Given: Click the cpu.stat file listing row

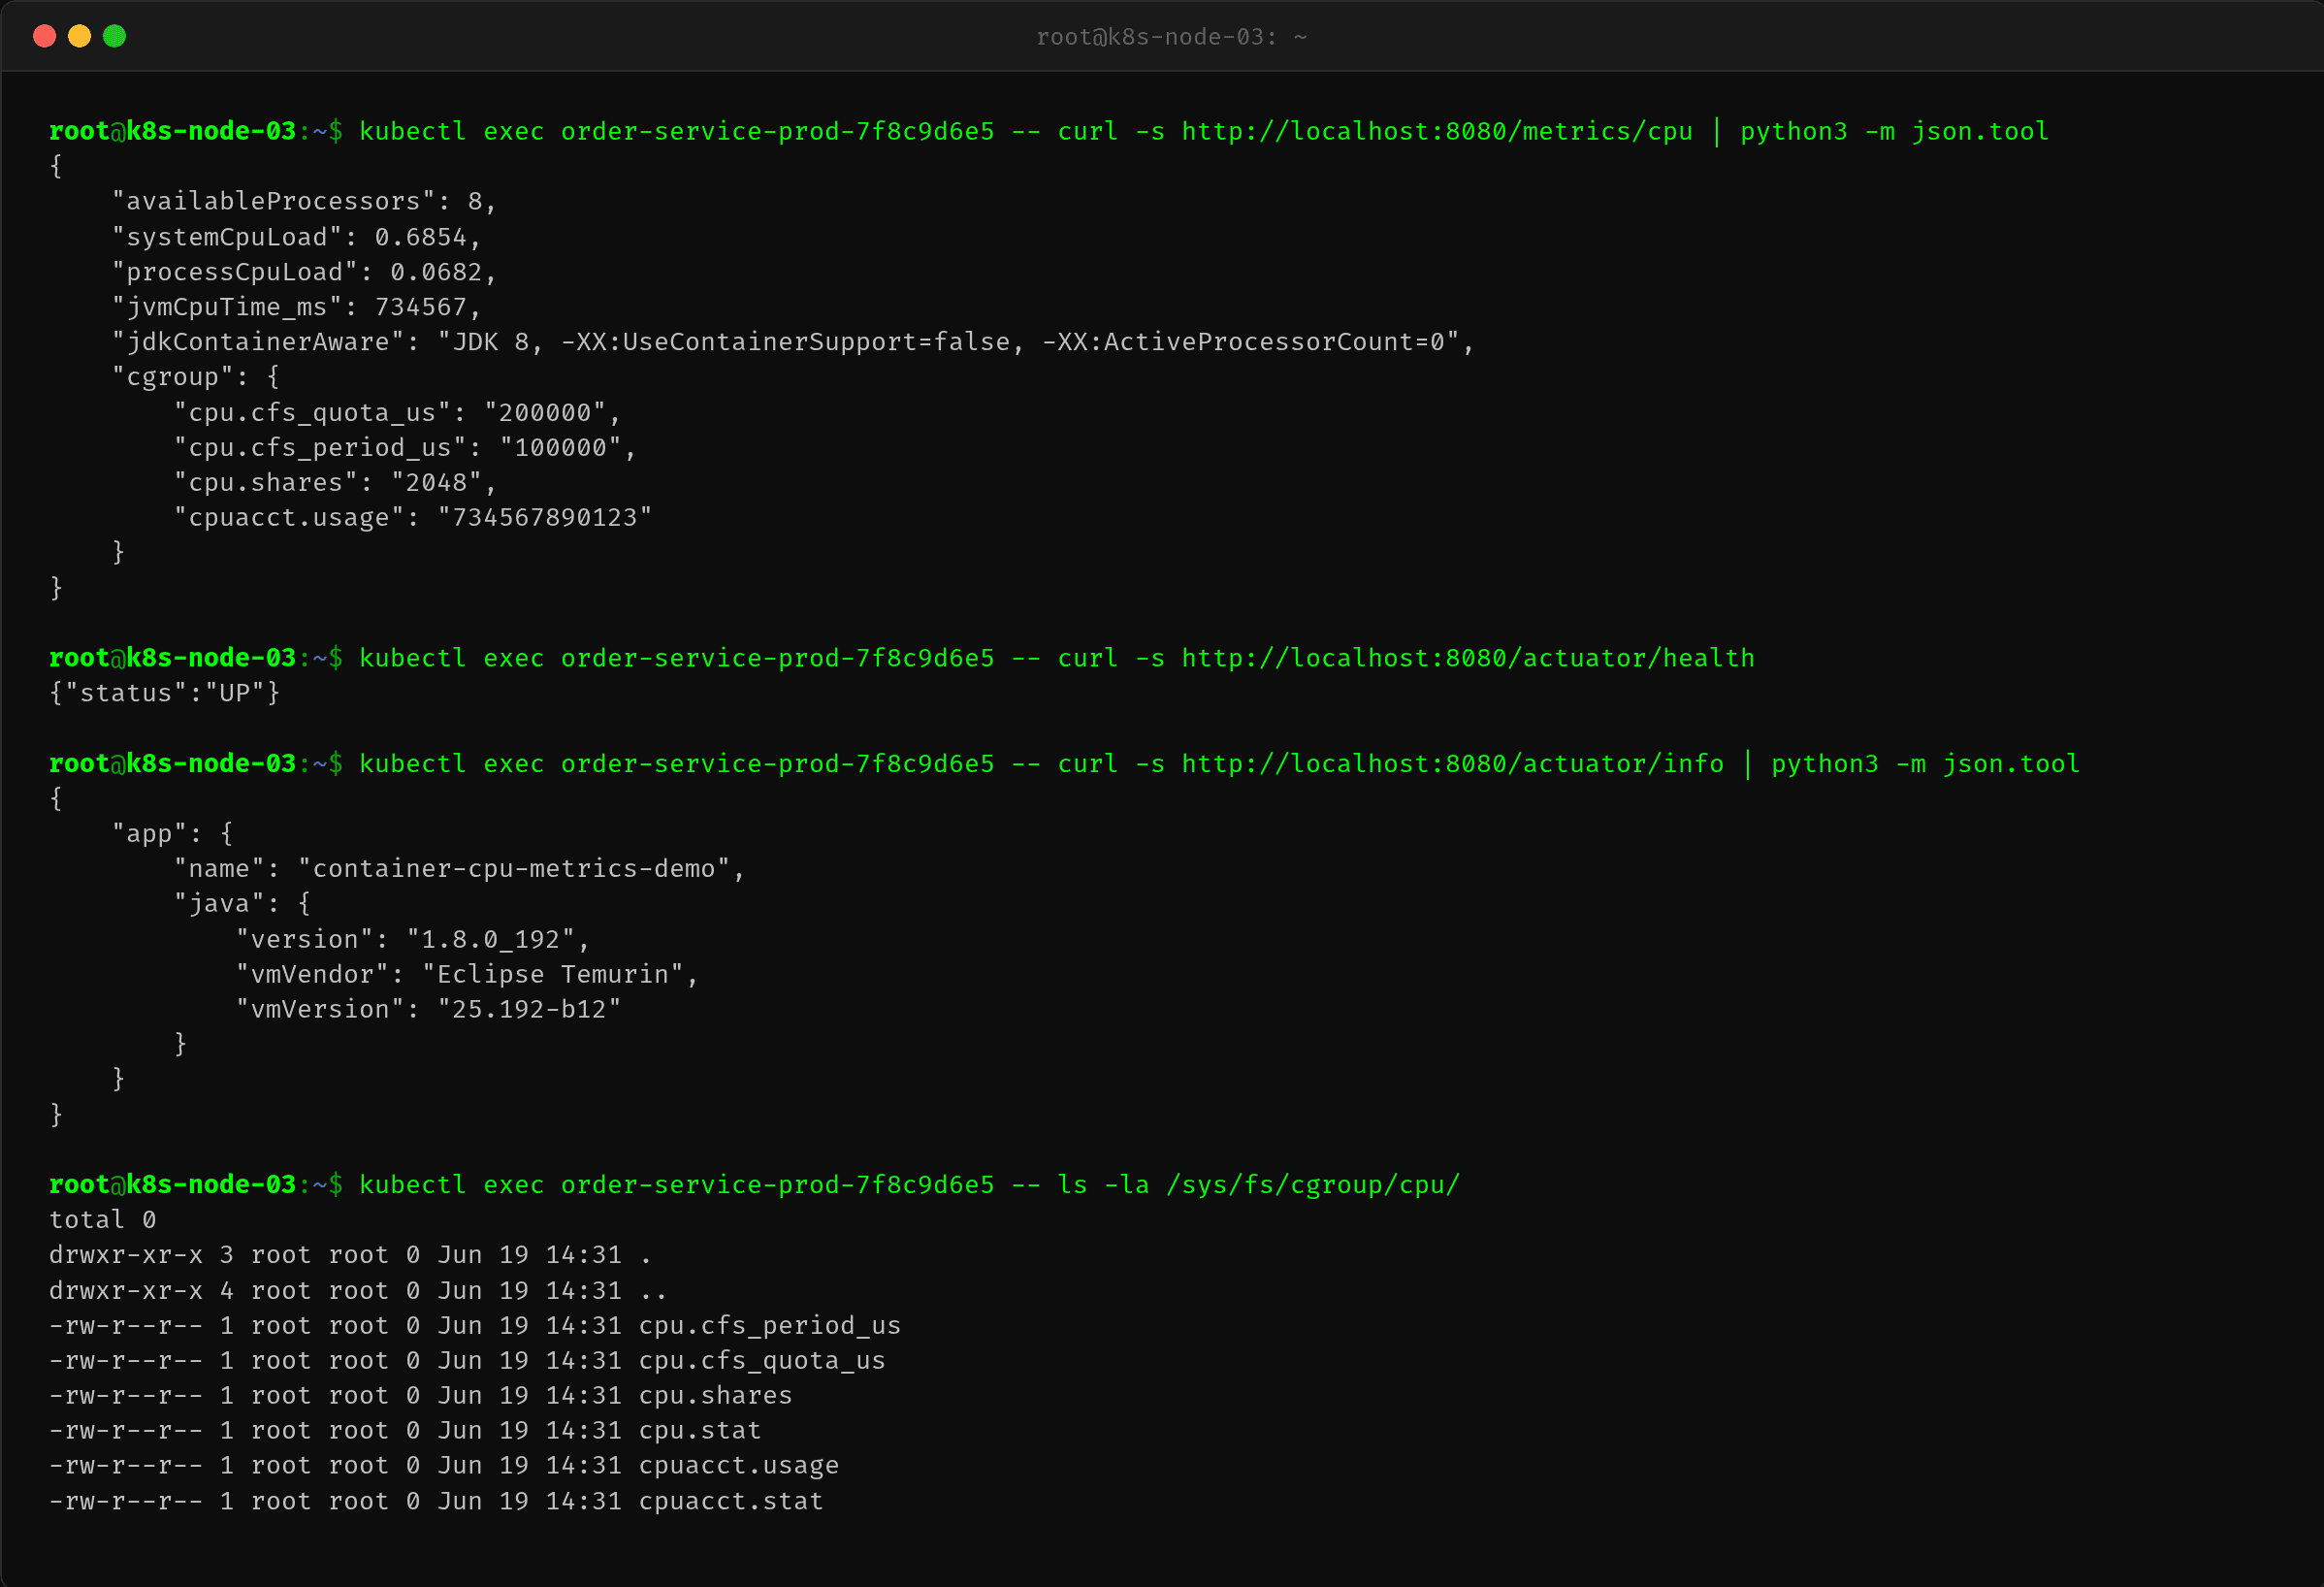Looking at the screenshot, I should pos(405,1431).
